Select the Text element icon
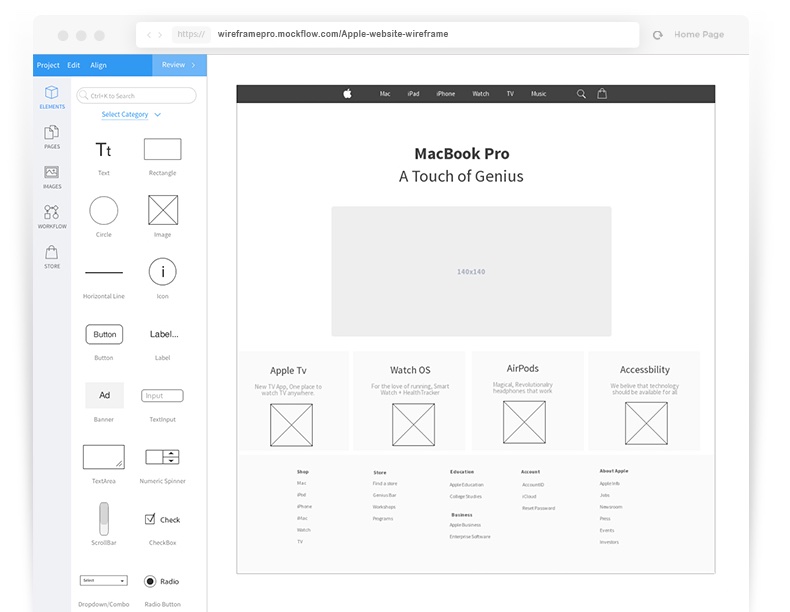The image size is (790, 612). pos(104,150)
